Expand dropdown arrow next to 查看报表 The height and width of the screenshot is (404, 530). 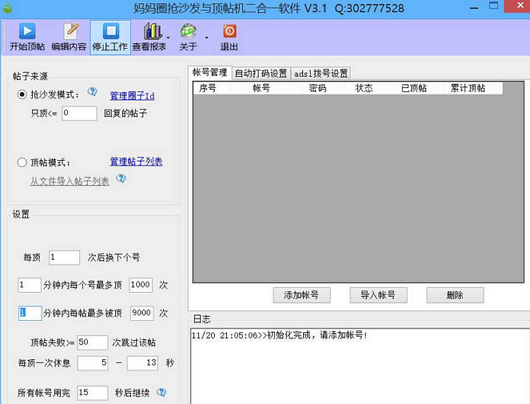point(168,38)
